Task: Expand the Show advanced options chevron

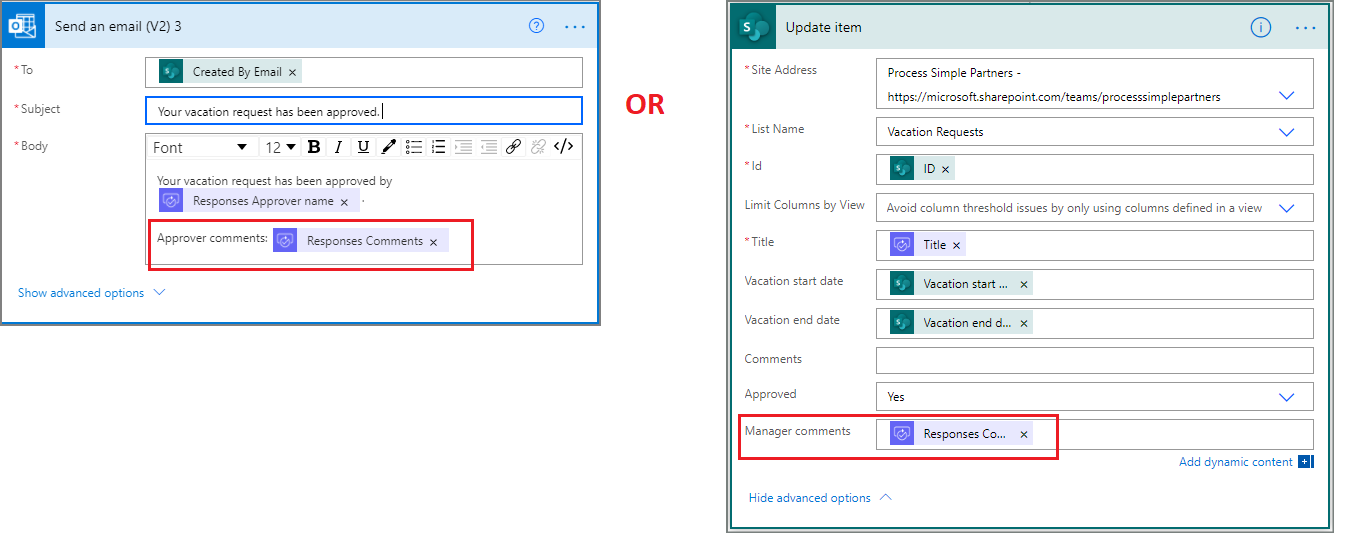Action: [x=158, y=293]
